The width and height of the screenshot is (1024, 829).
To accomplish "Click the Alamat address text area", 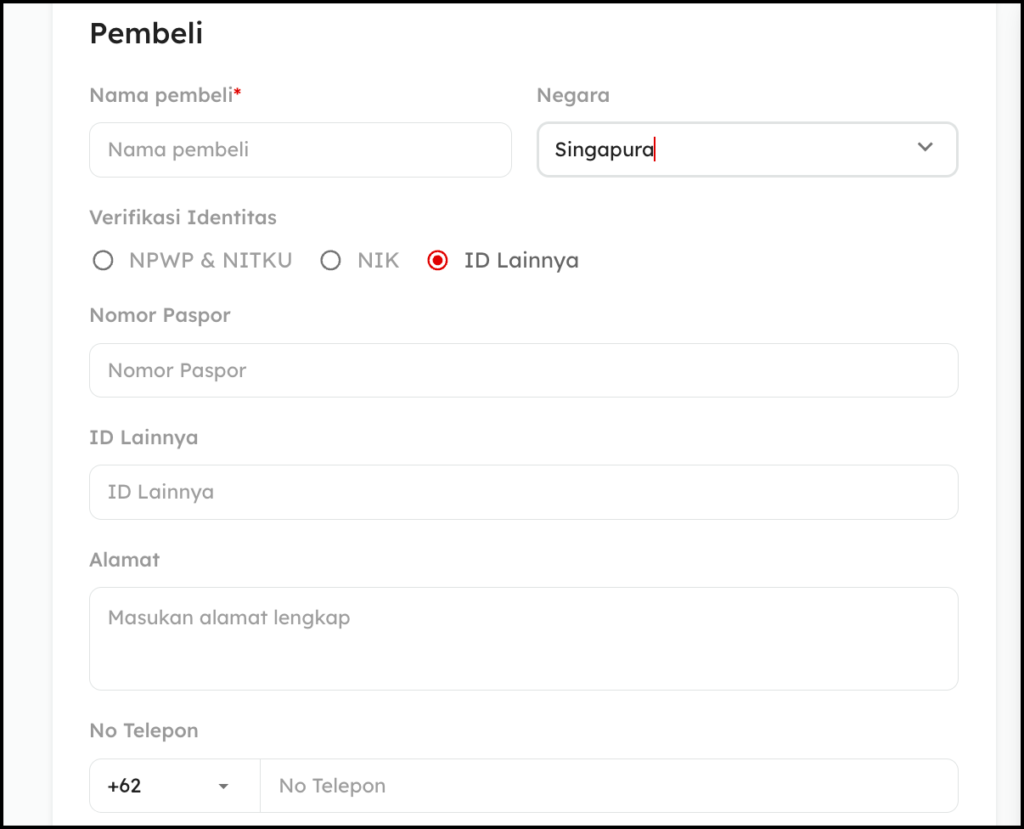I will (x=523, y=638).
